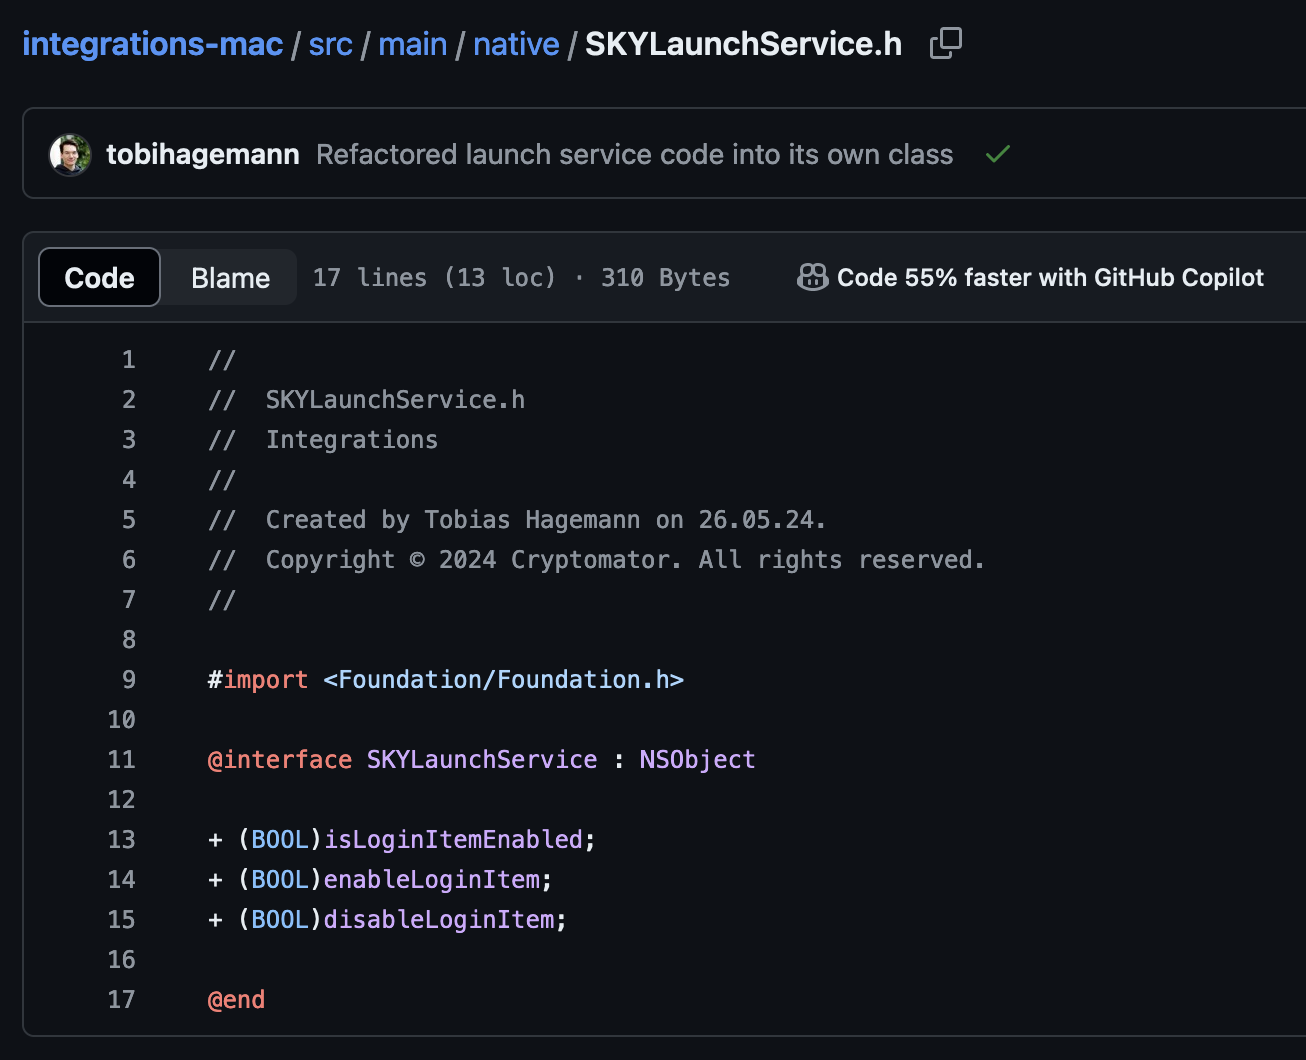Click 'Created by Tobias Hagemann' comment

click(x=453, y=519)
